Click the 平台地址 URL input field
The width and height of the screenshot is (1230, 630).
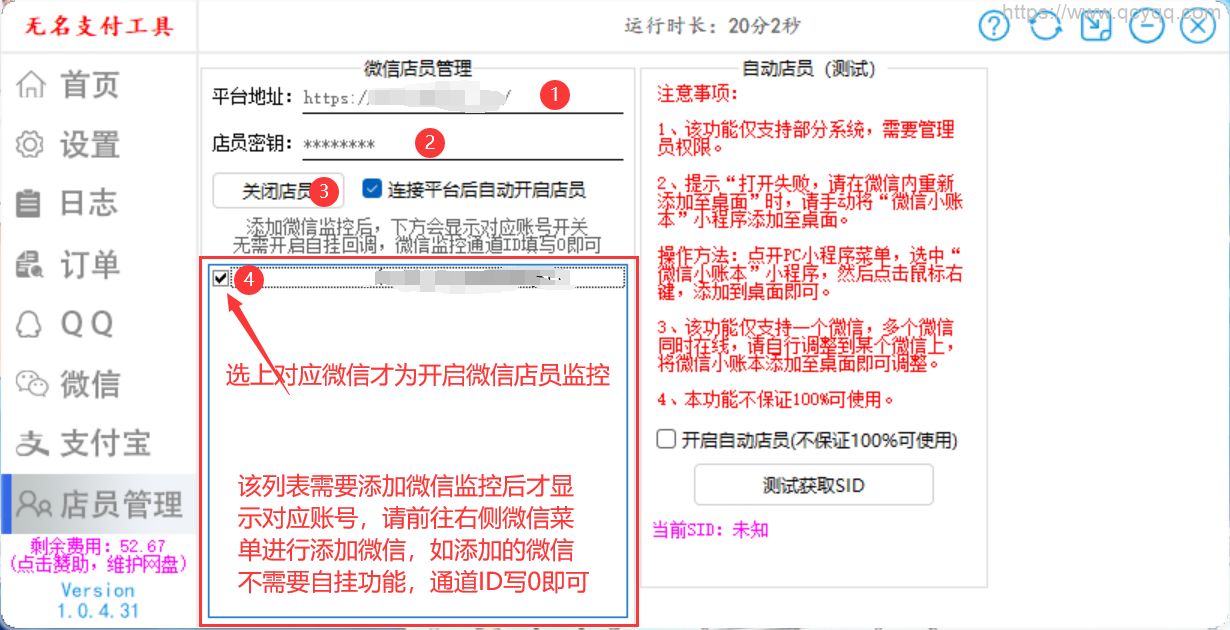460,98
